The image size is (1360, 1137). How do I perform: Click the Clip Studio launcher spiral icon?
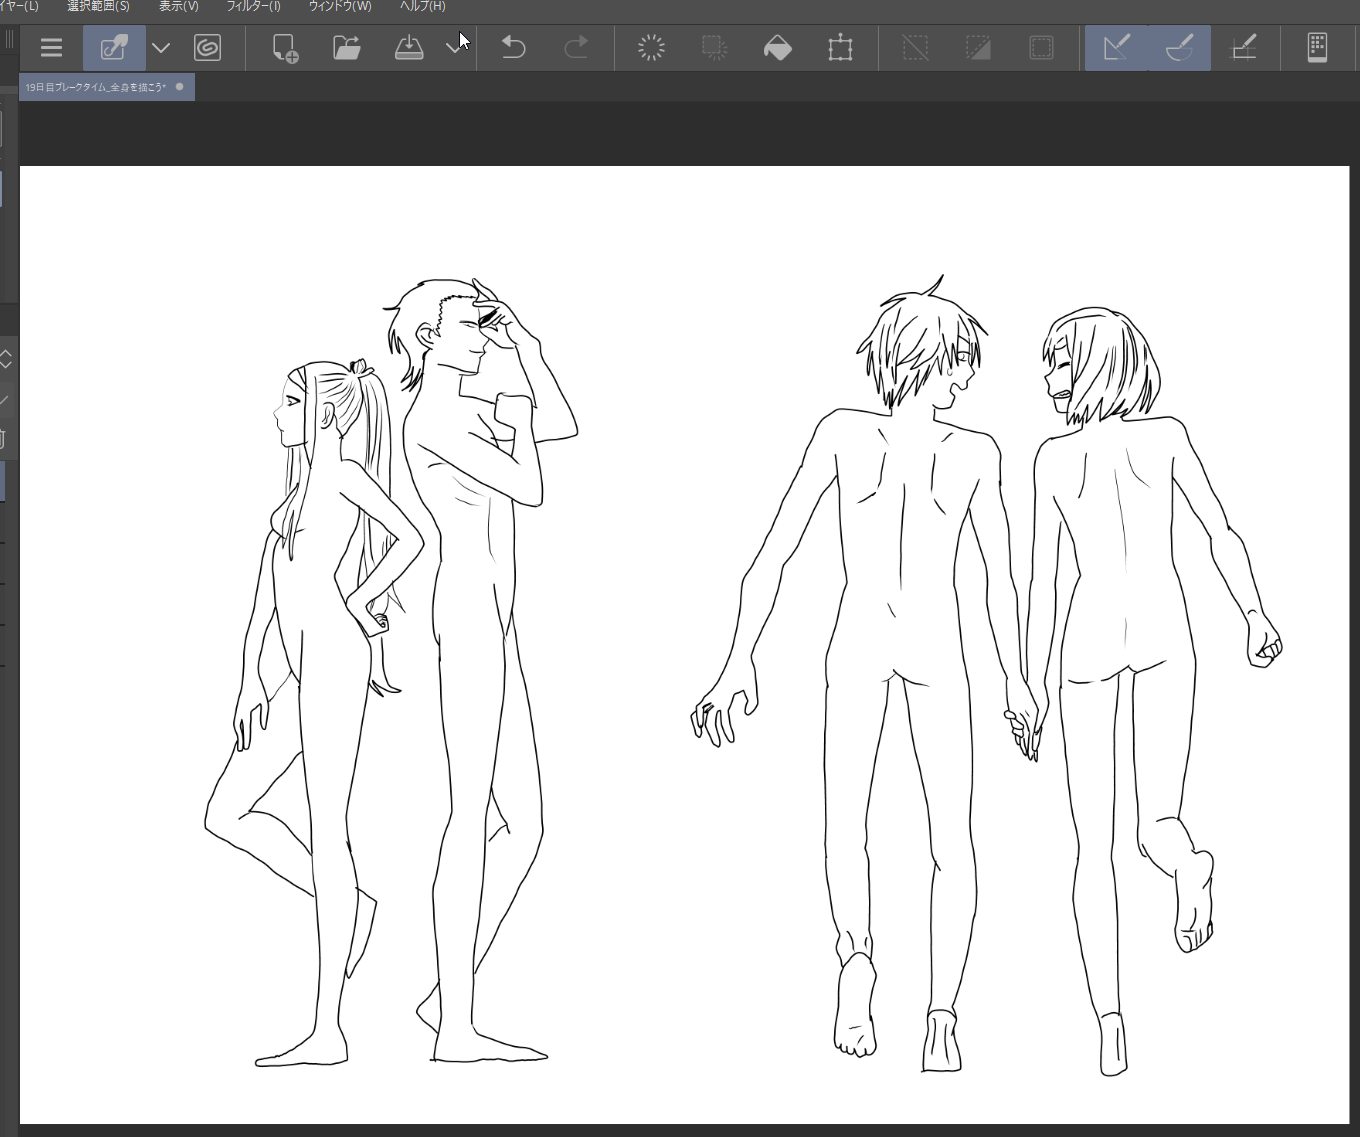pyautogui.click(x=207, y=48)
